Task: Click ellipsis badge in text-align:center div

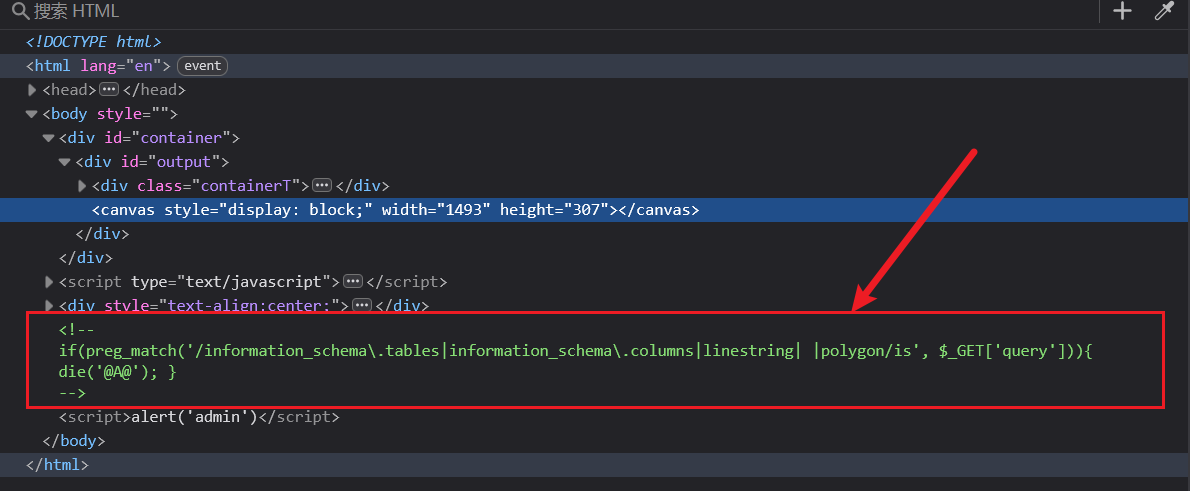Action: (362, 306)
